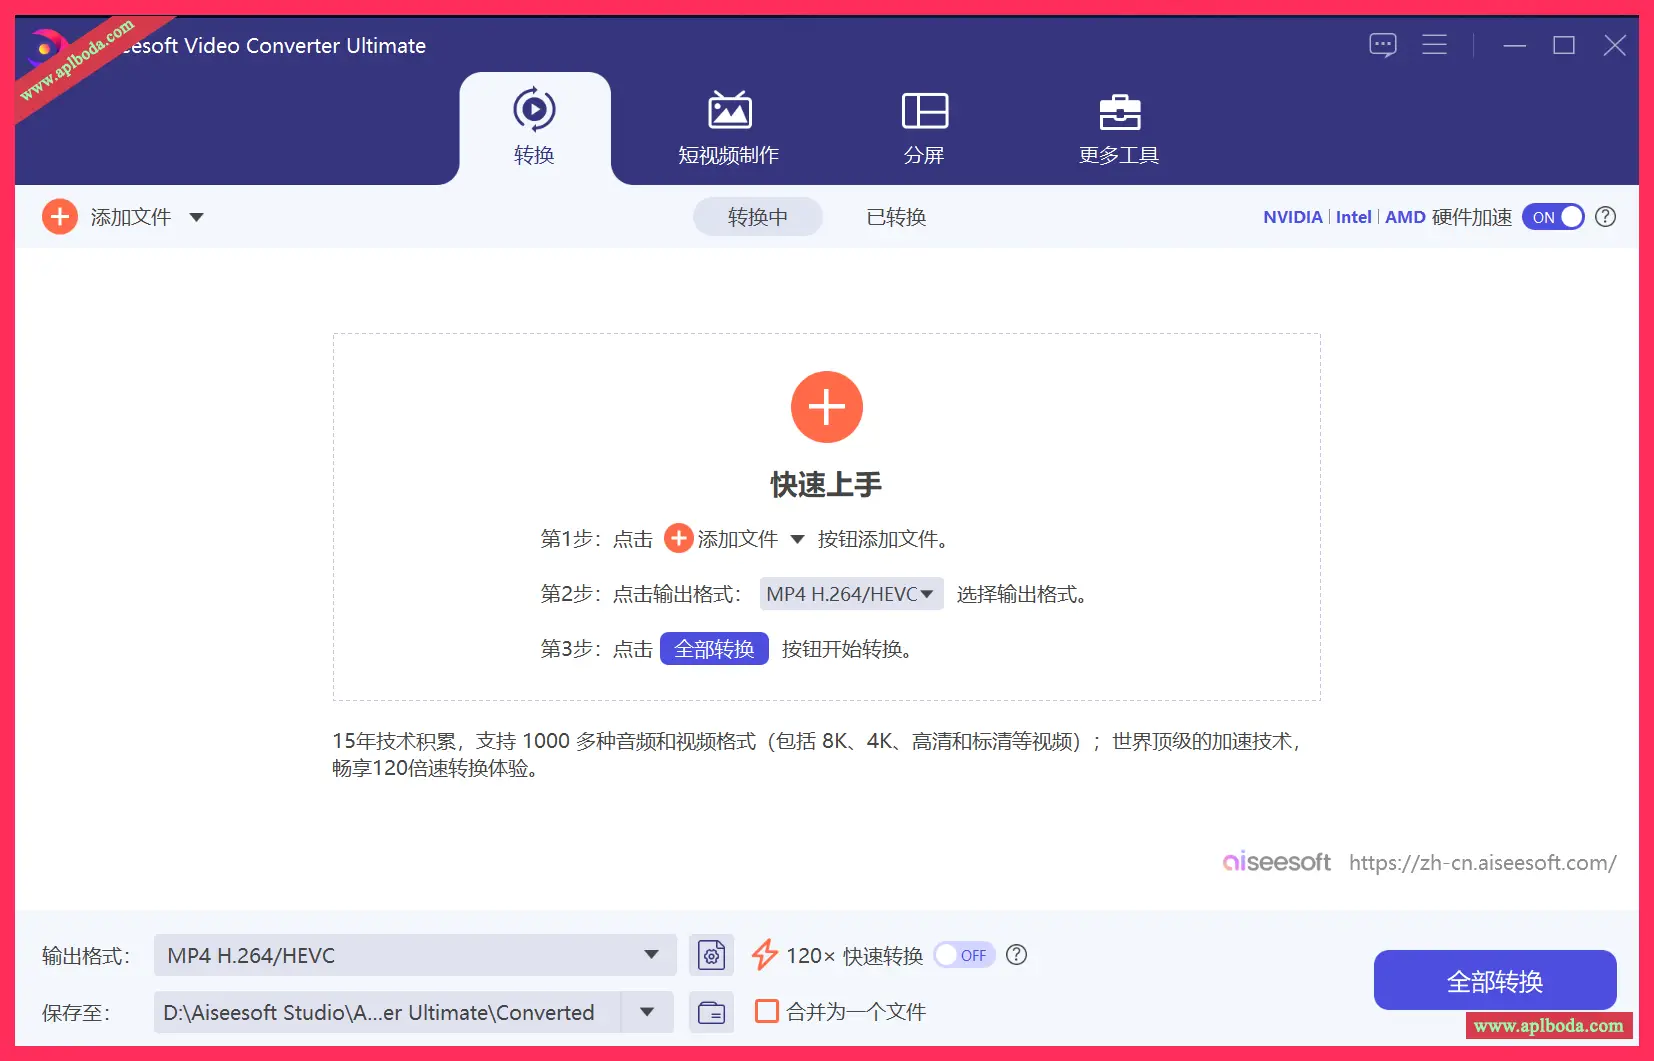
Task: Select the 短视频制作 tab label
Action: tap(729, 155)
